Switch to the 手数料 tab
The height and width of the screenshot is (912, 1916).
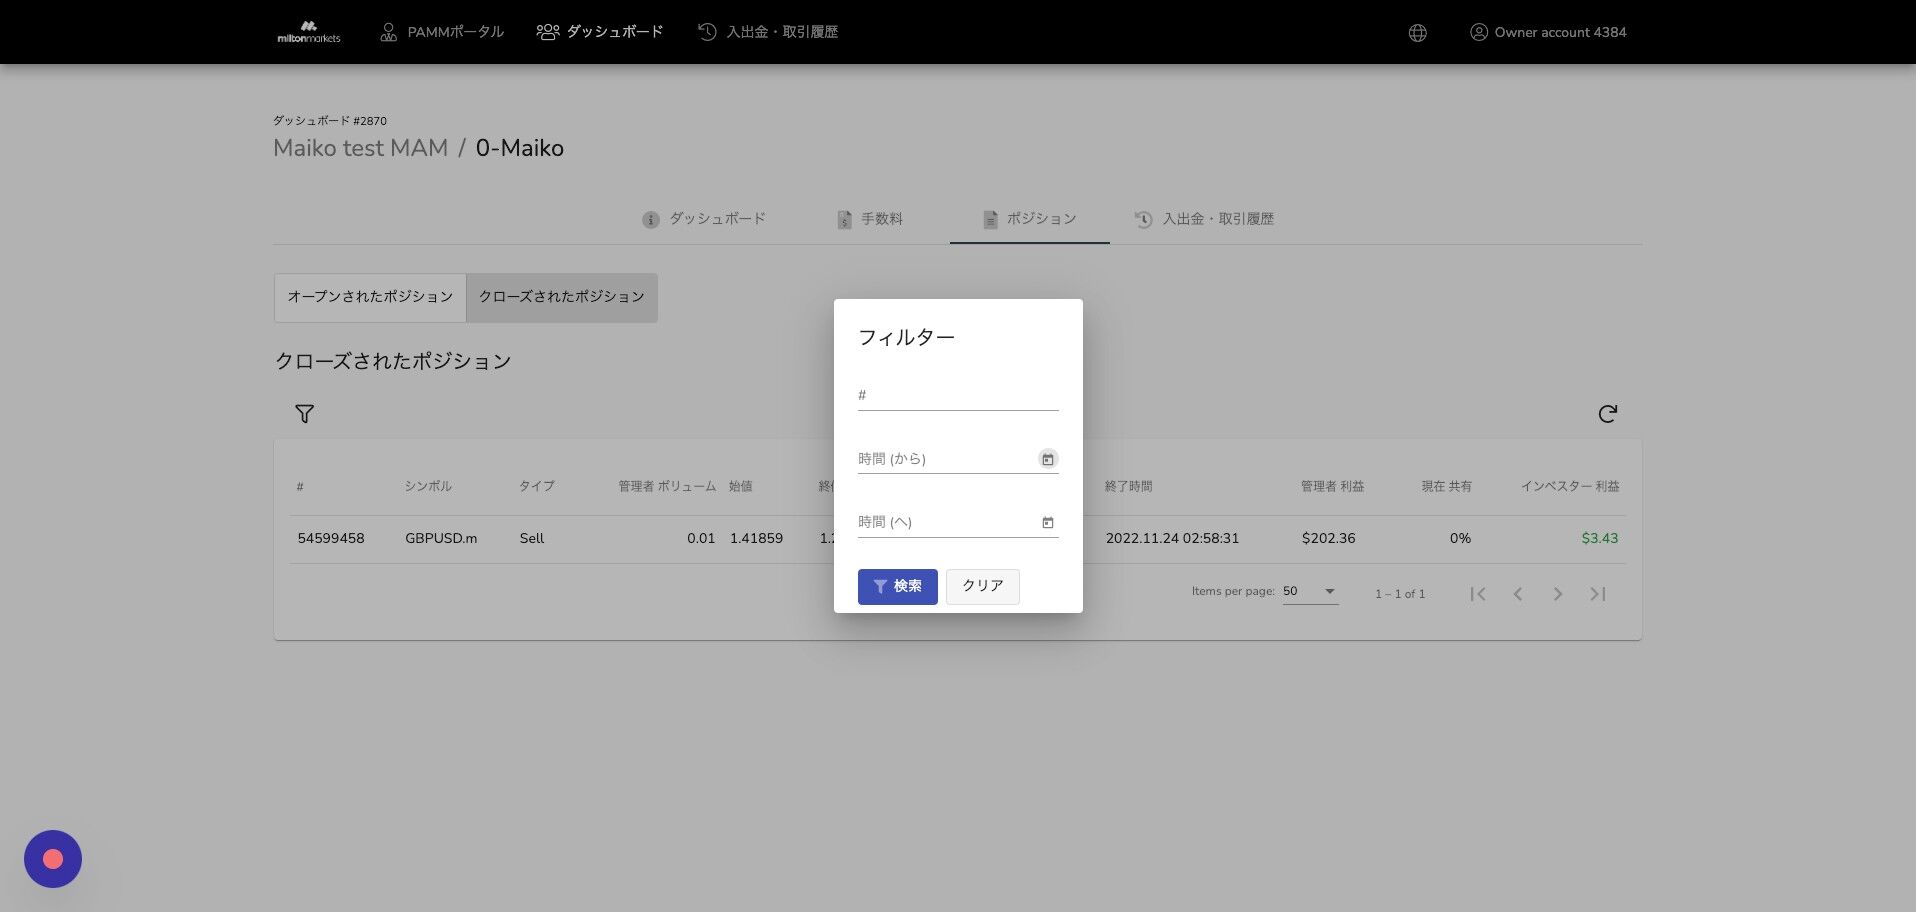click(870, 219)
